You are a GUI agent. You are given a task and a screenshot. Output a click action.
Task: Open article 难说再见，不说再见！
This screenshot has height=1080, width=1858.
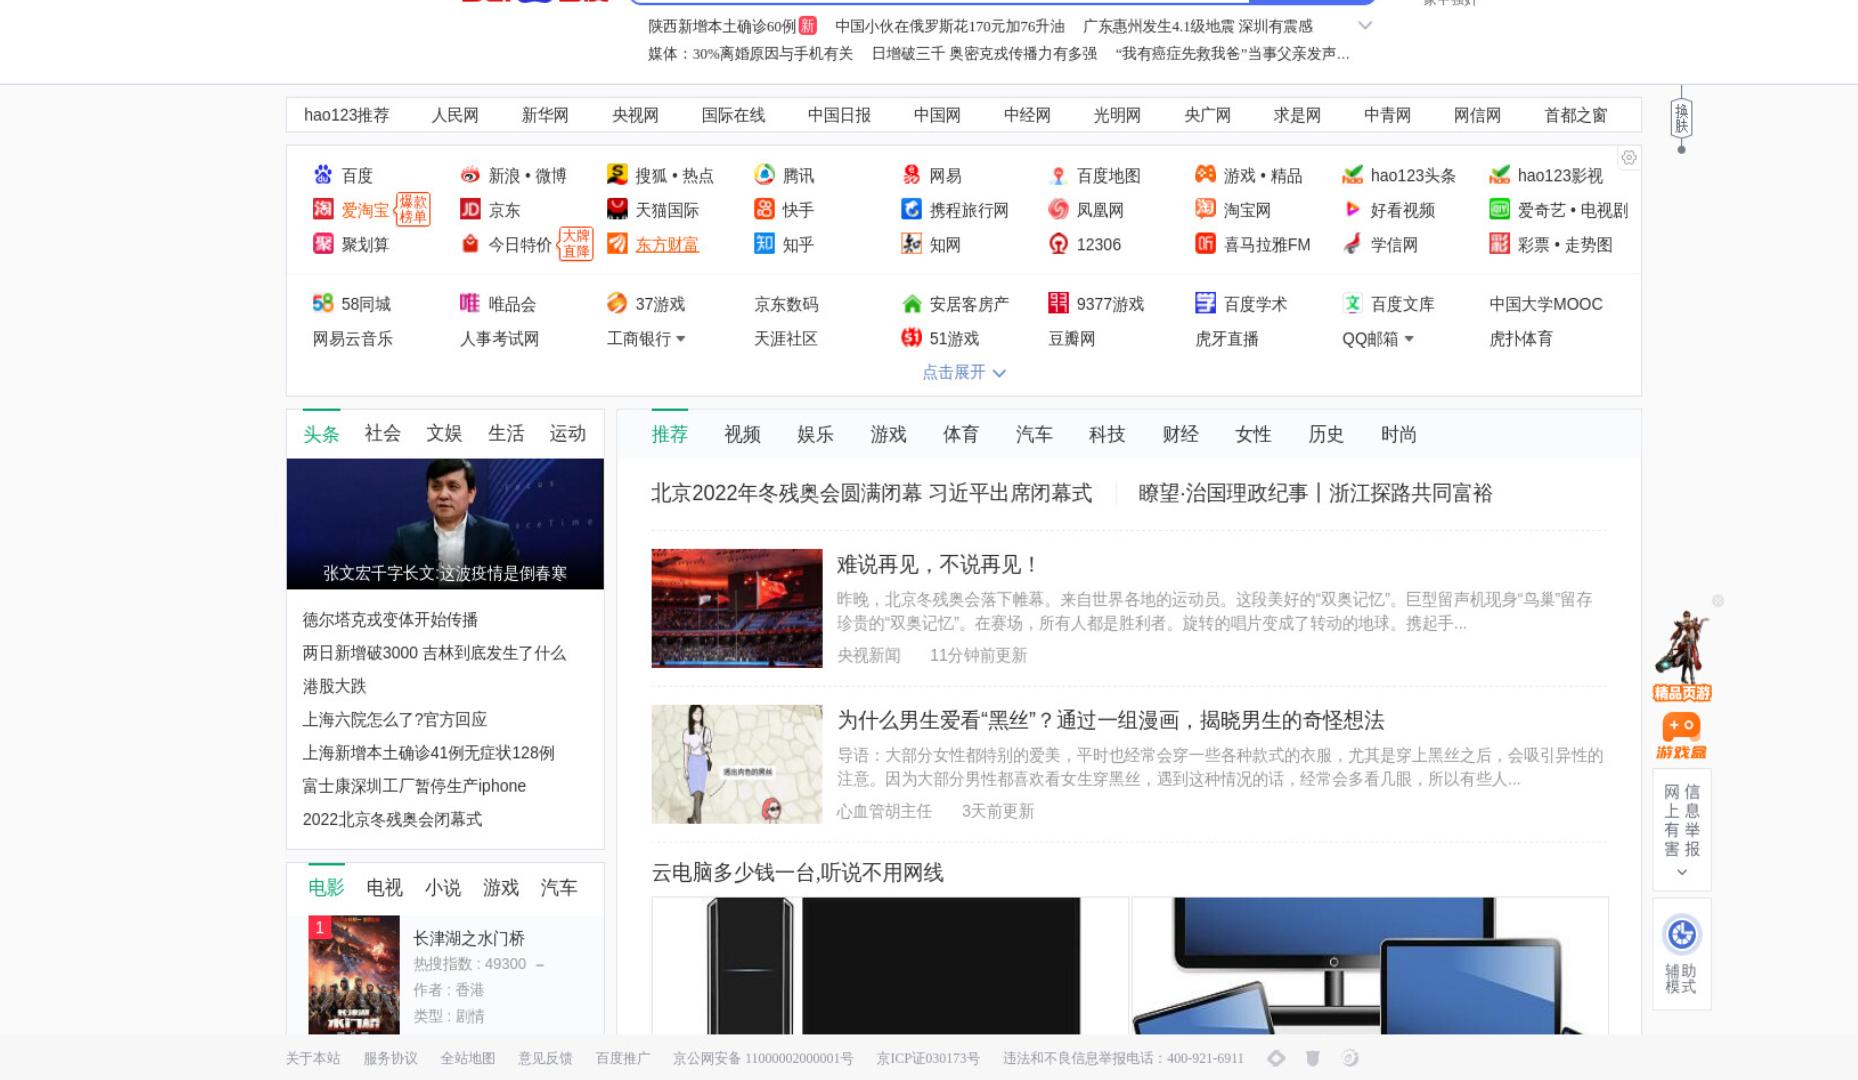938,564
